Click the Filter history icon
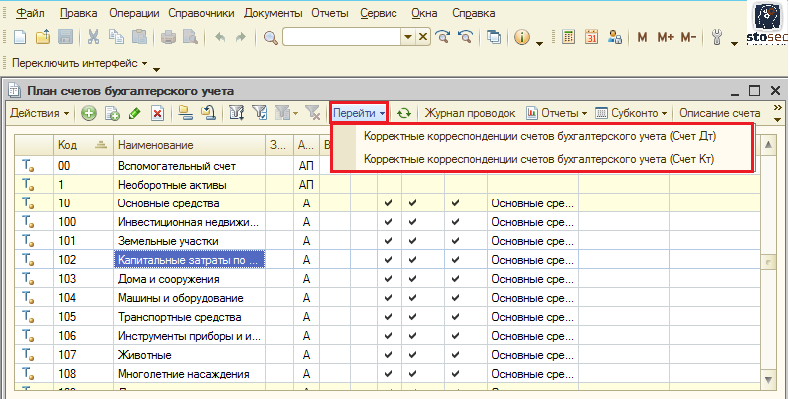Viewport: 789px width, 399px height. pos(286,114)
